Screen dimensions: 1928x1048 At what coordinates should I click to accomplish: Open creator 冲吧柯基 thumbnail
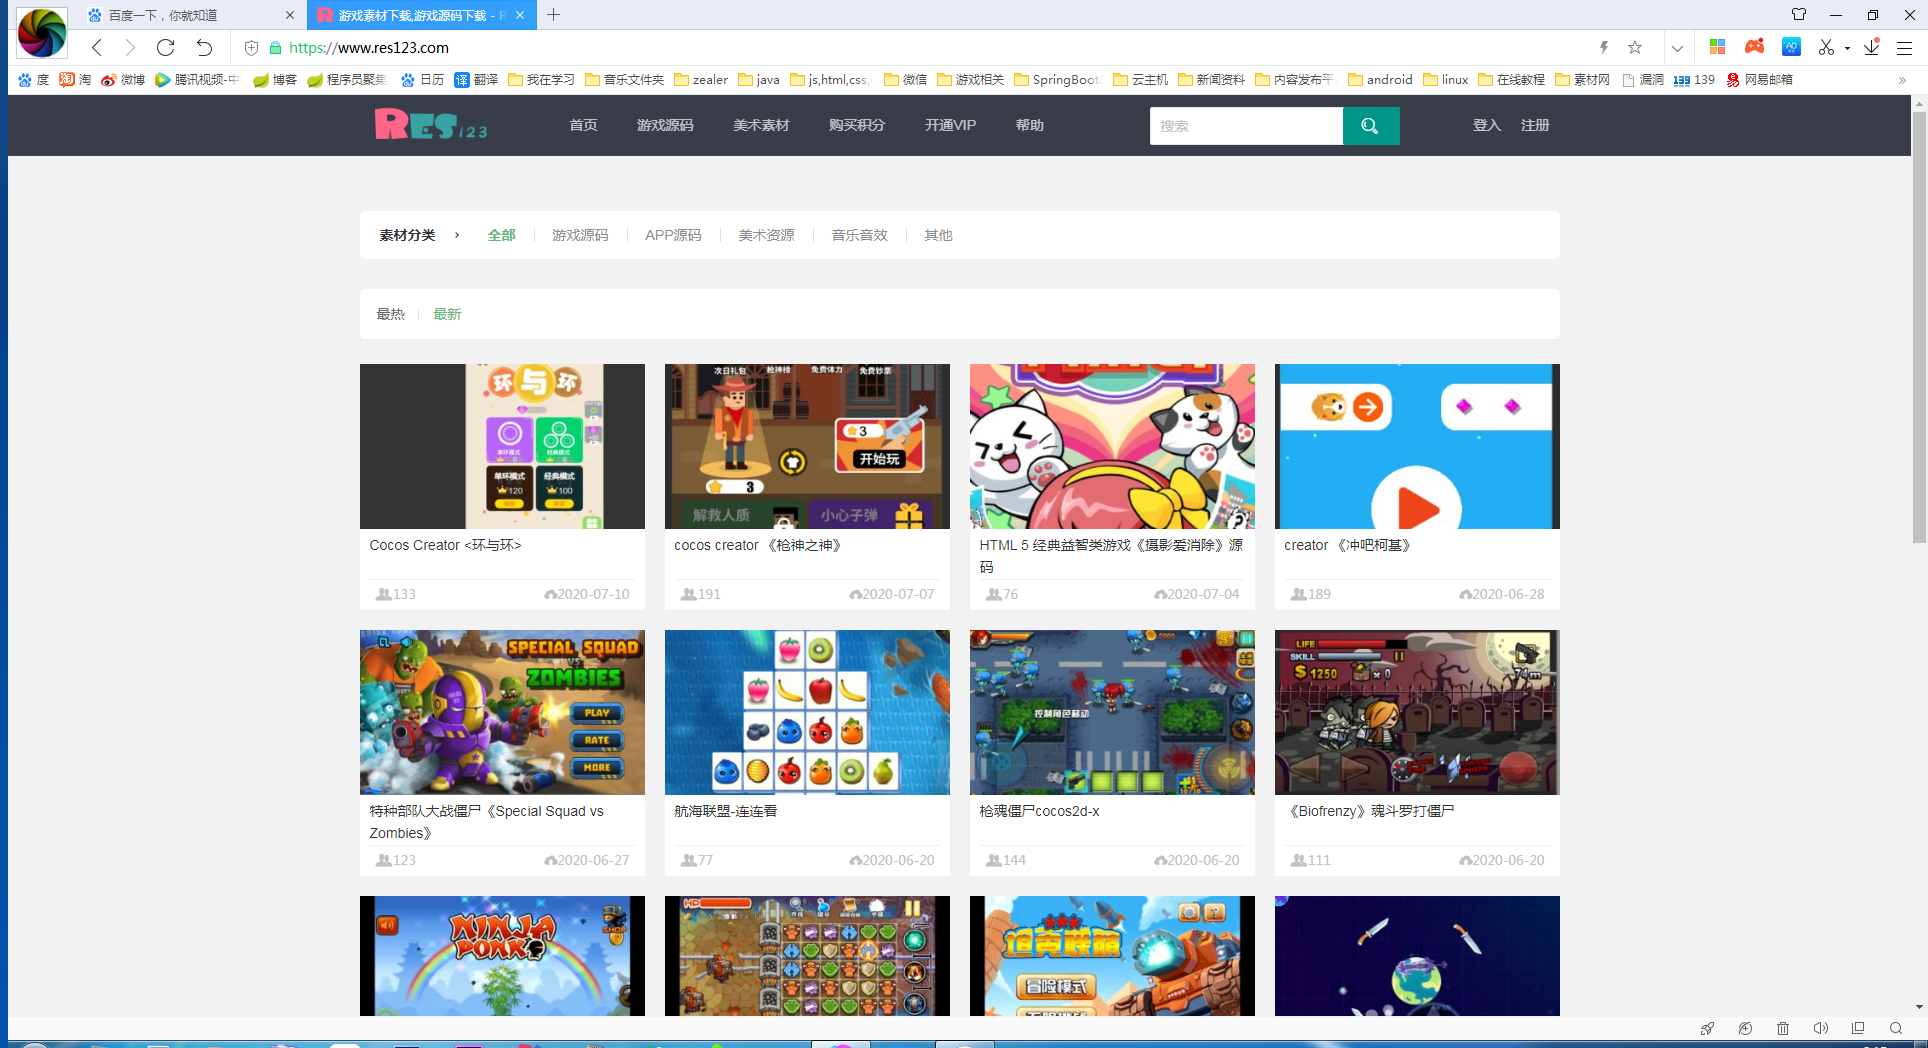pyautogui.click(x=1417, y=446)
